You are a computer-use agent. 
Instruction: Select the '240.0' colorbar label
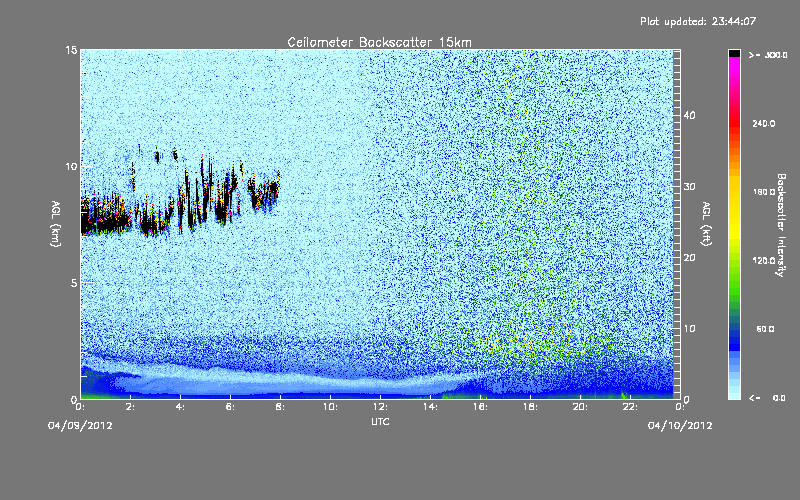pos(764,123)
